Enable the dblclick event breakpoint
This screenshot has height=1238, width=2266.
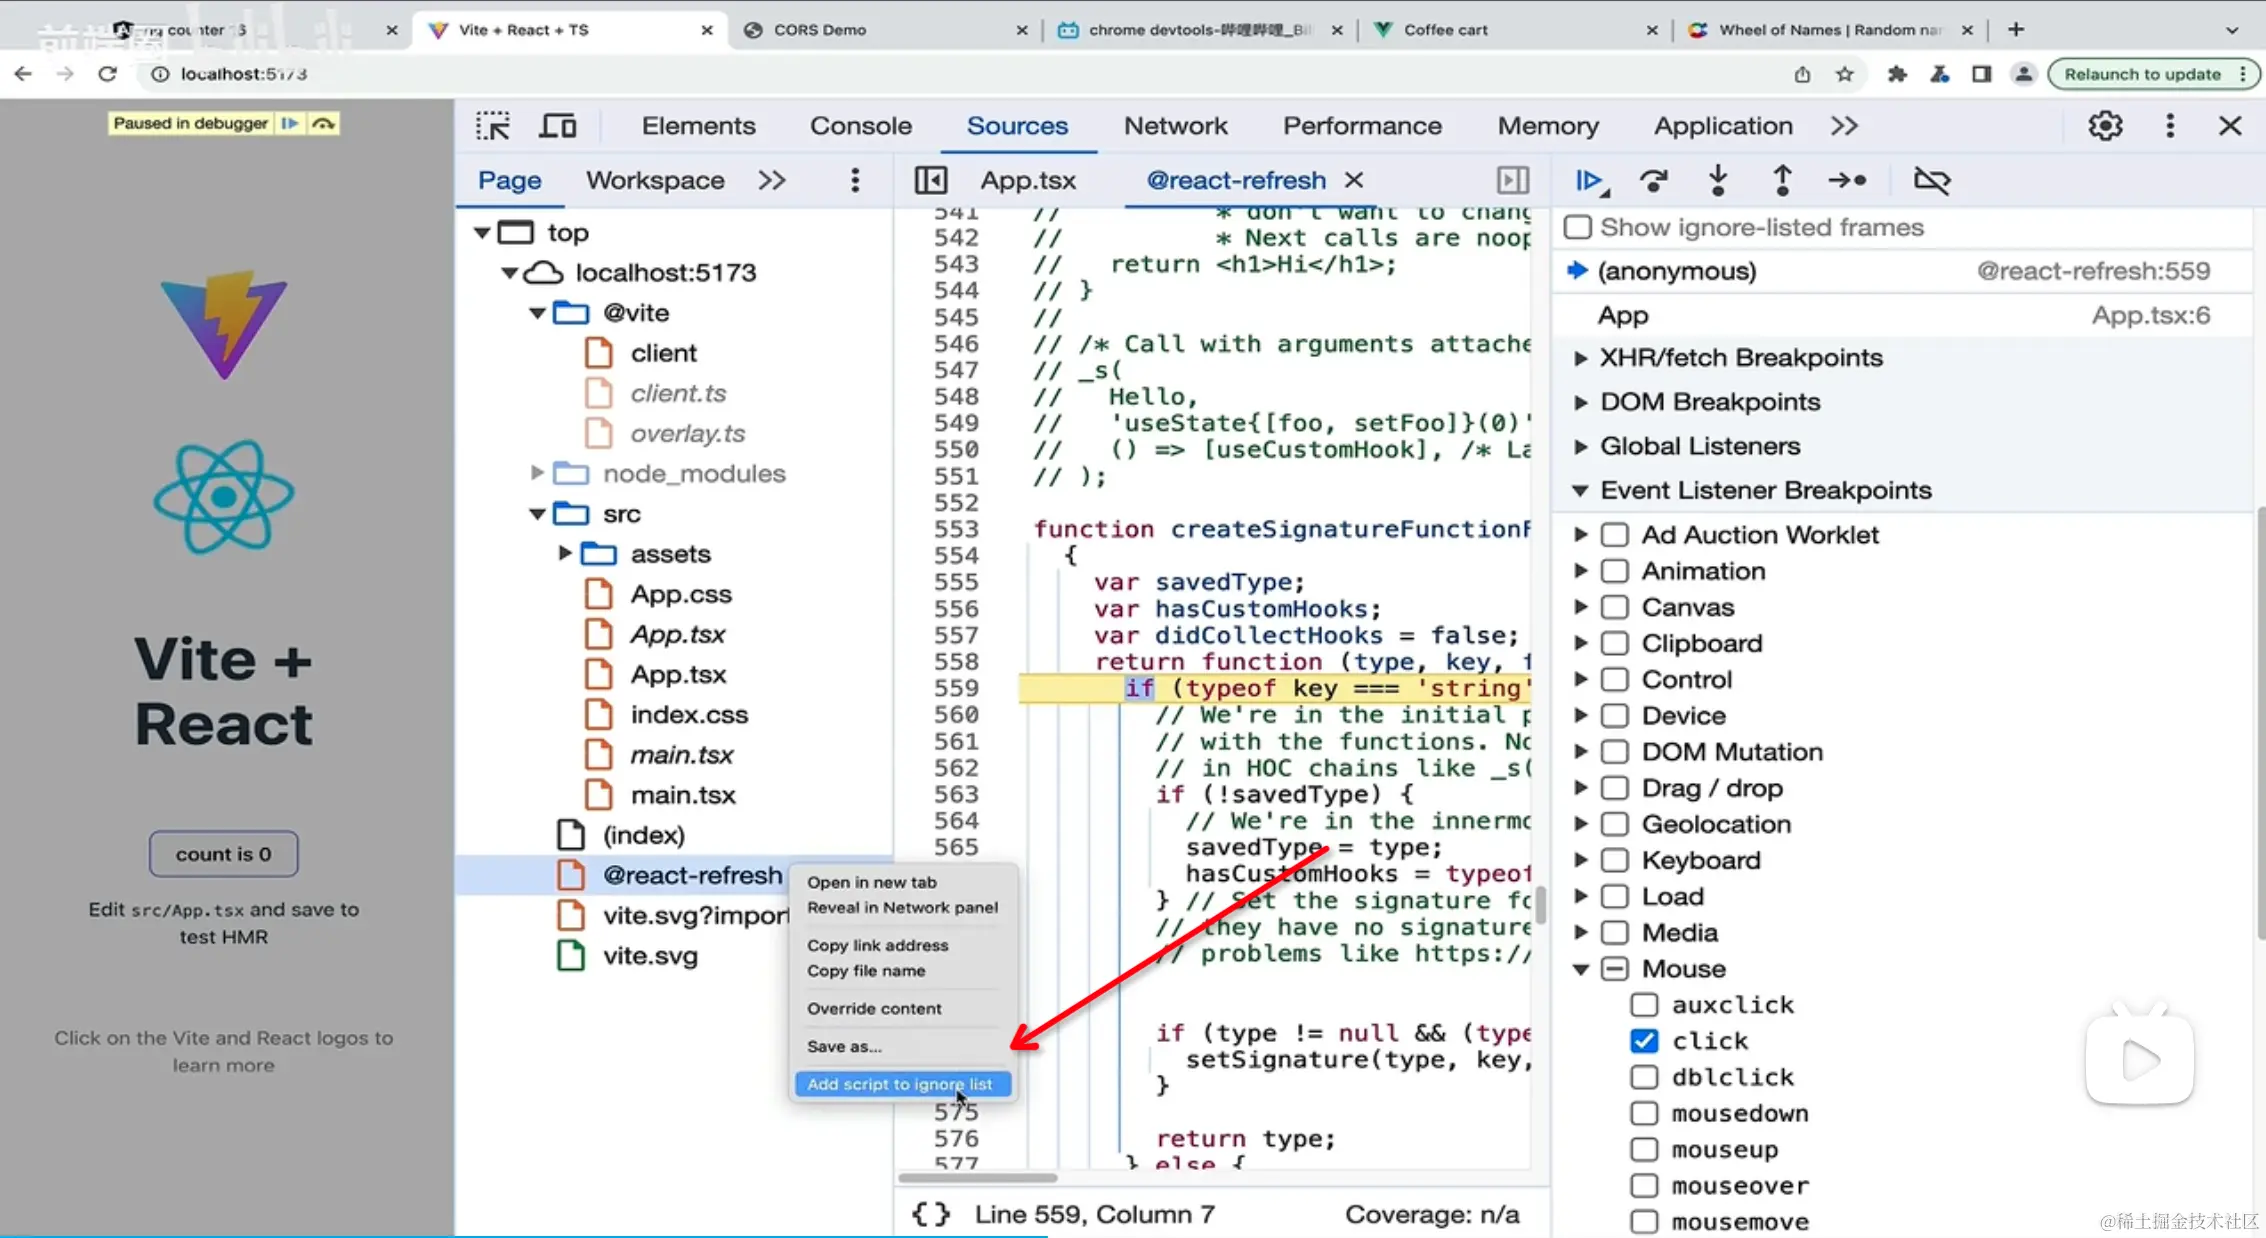click(1644, 1077)
